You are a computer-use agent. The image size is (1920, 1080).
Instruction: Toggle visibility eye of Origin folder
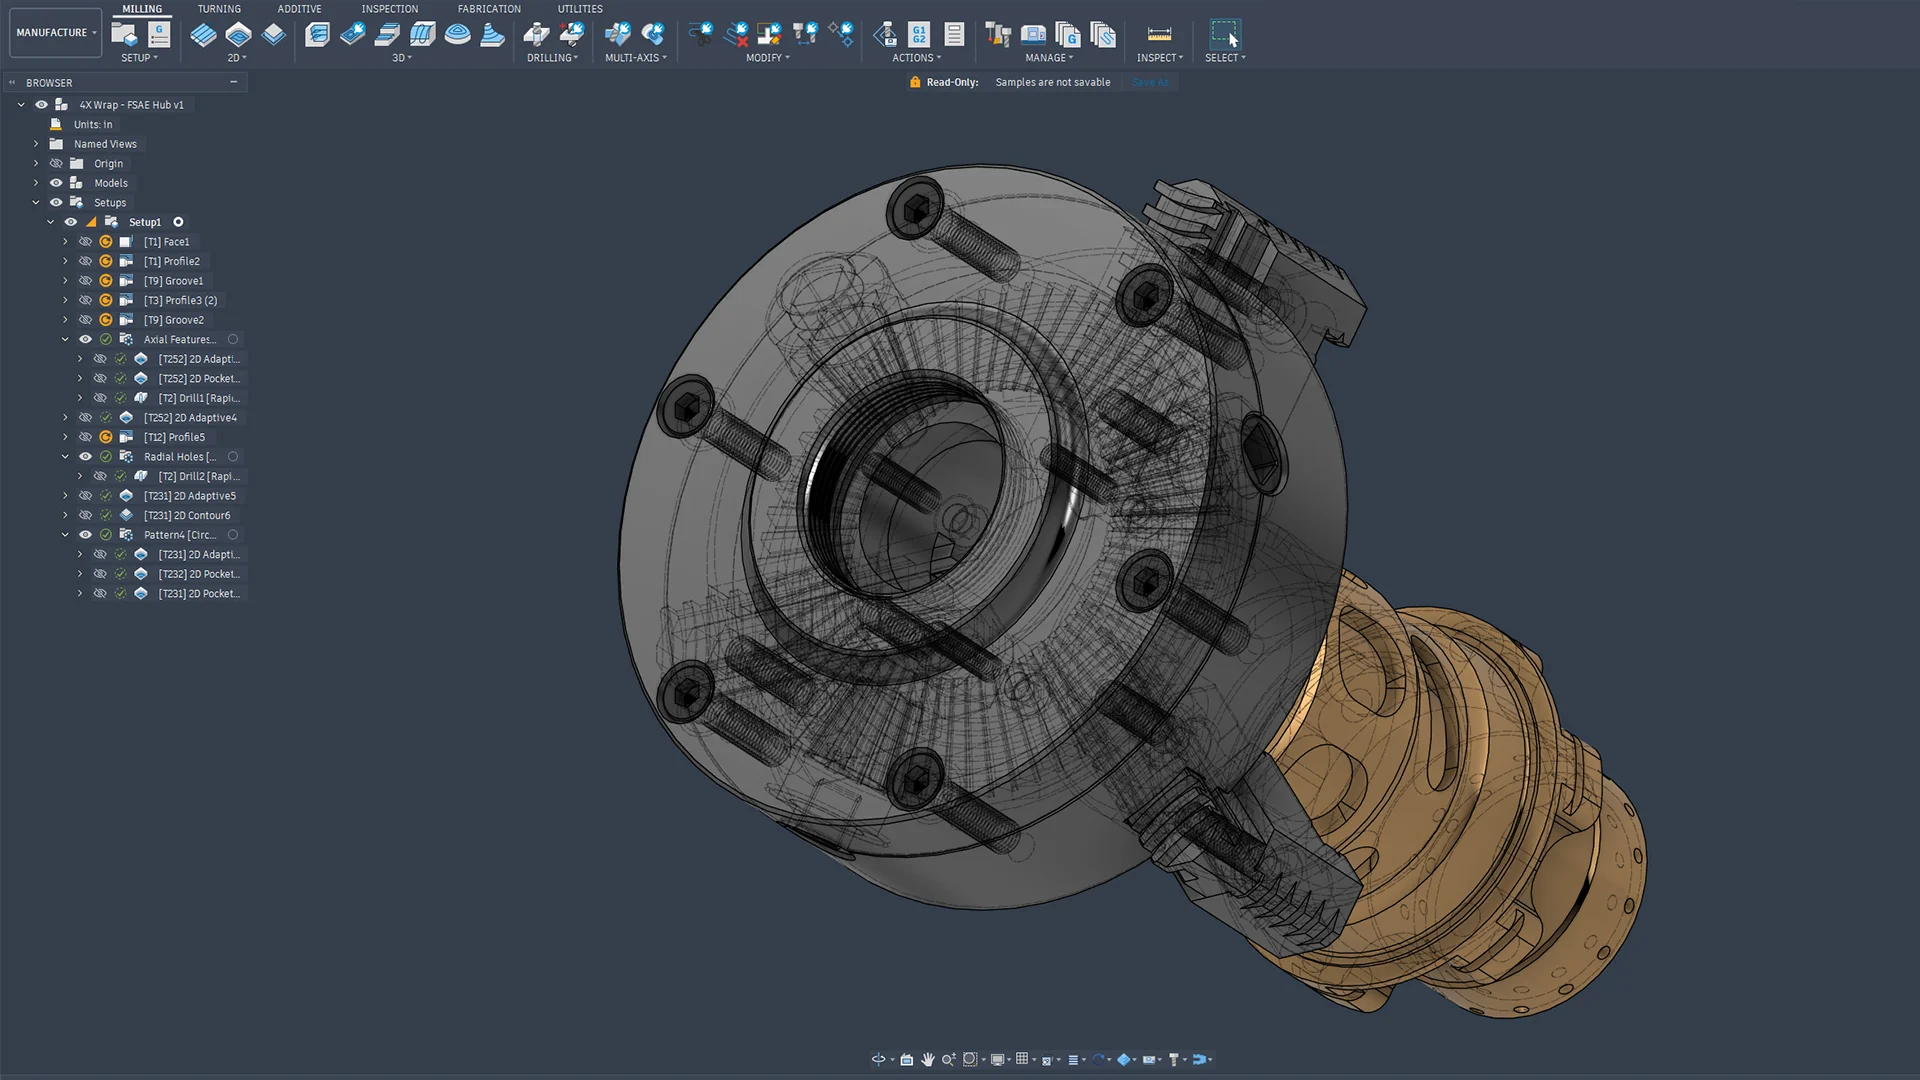click(56, 163)
